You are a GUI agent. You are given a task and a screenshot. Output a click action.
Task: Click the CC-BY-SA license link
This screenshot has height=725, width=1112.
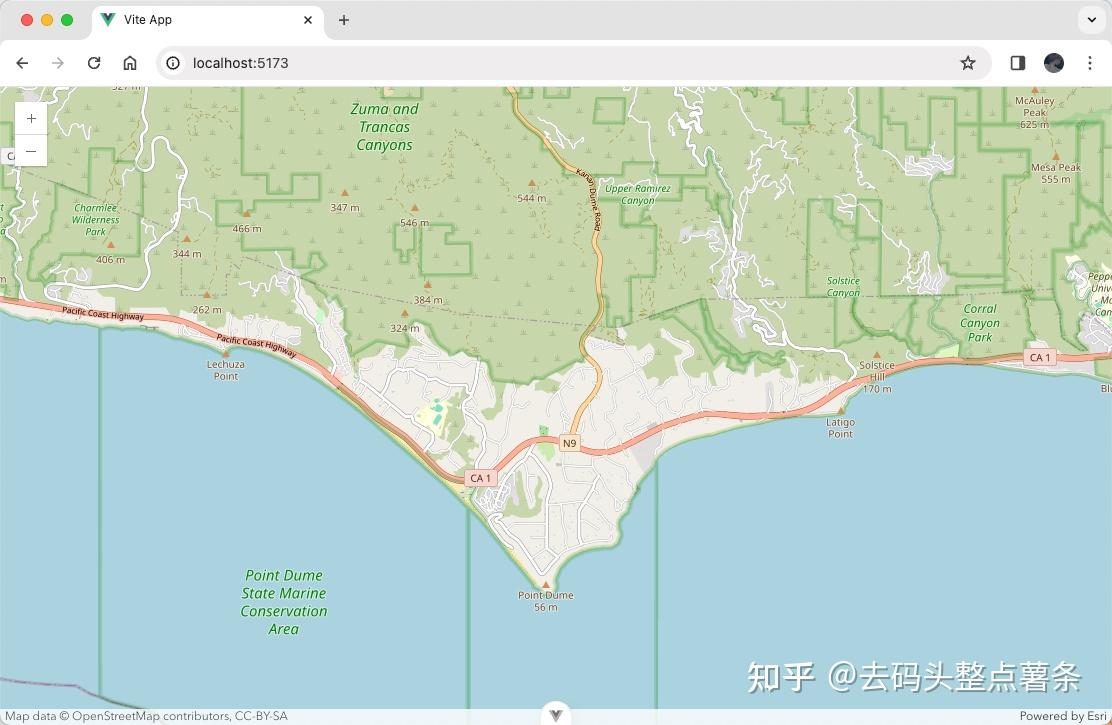(262, 715)
